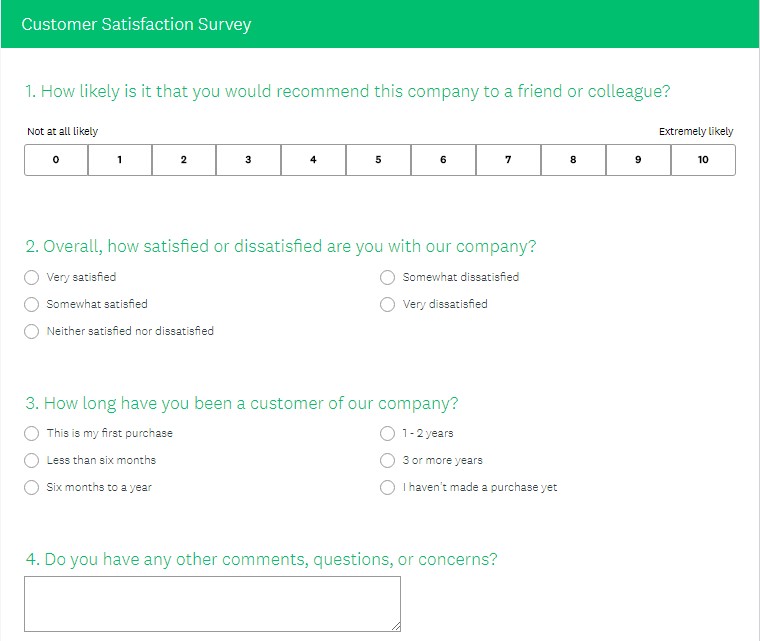Select the Very dissatisfied option
Image resolution: width=760 pixels, height=641 pixels.
[387, 304]
